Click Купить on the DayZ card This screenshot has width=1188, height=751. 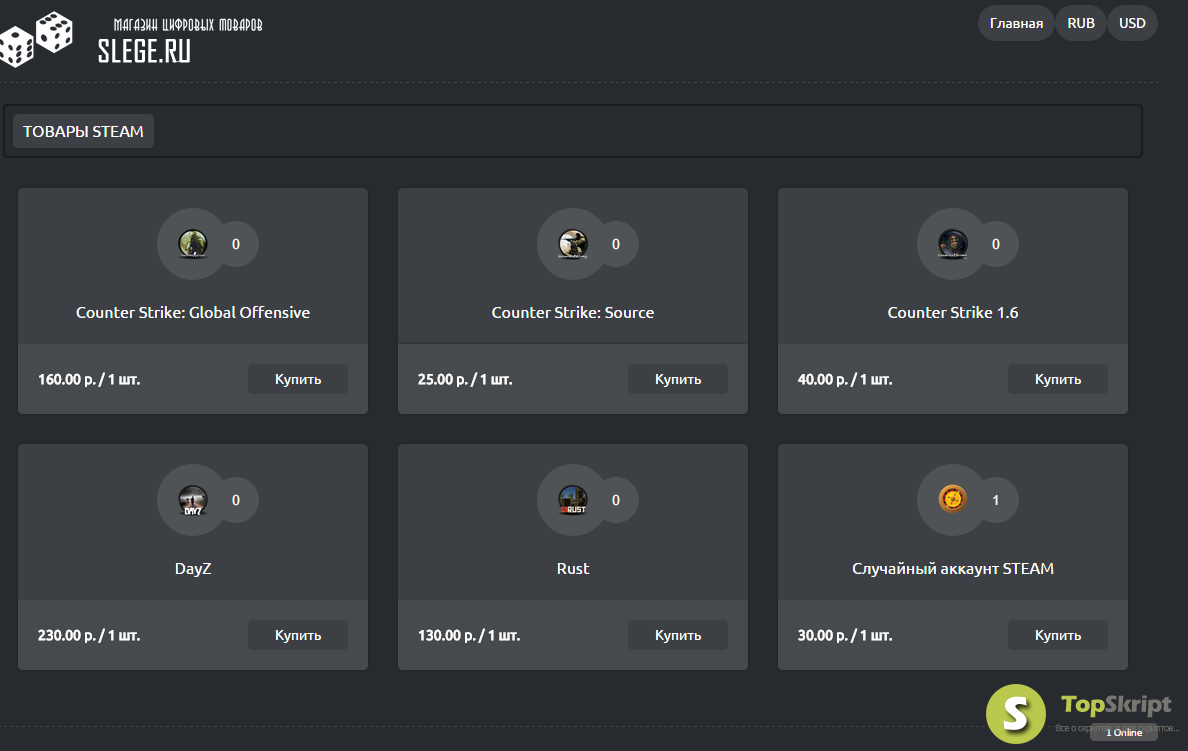point(298,635)
